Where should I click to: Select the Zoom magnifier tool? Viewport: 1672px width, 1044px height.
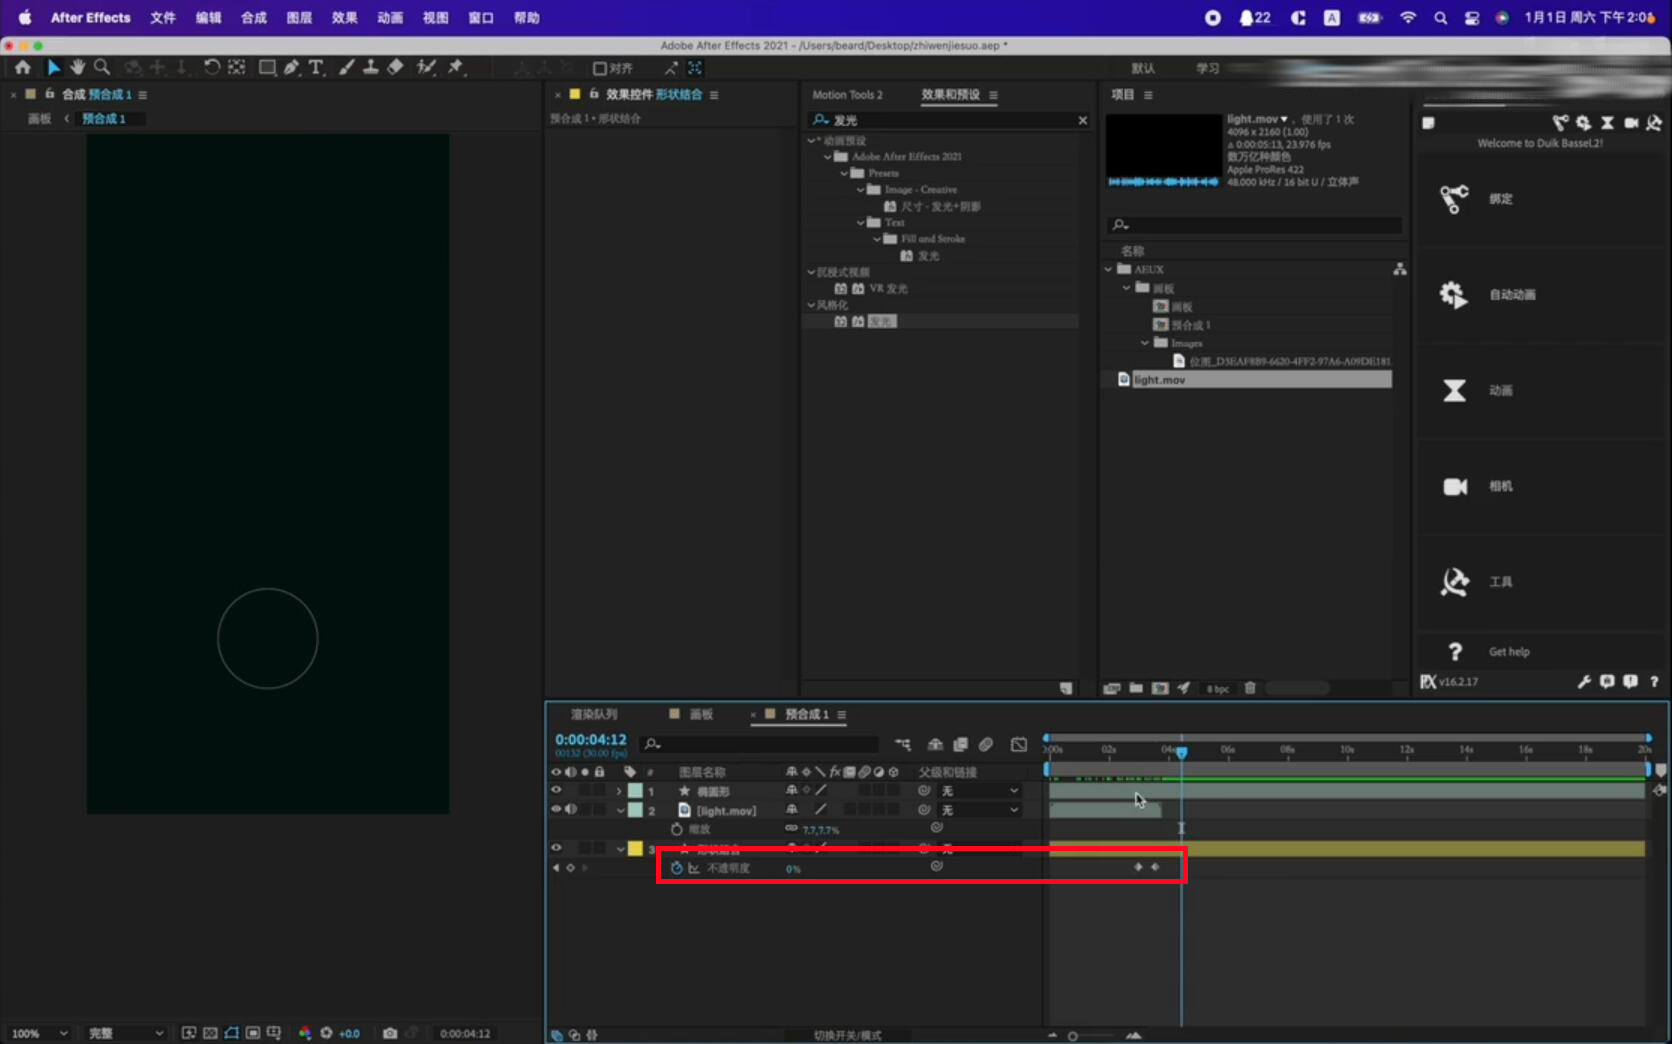[x=102, y=67]
